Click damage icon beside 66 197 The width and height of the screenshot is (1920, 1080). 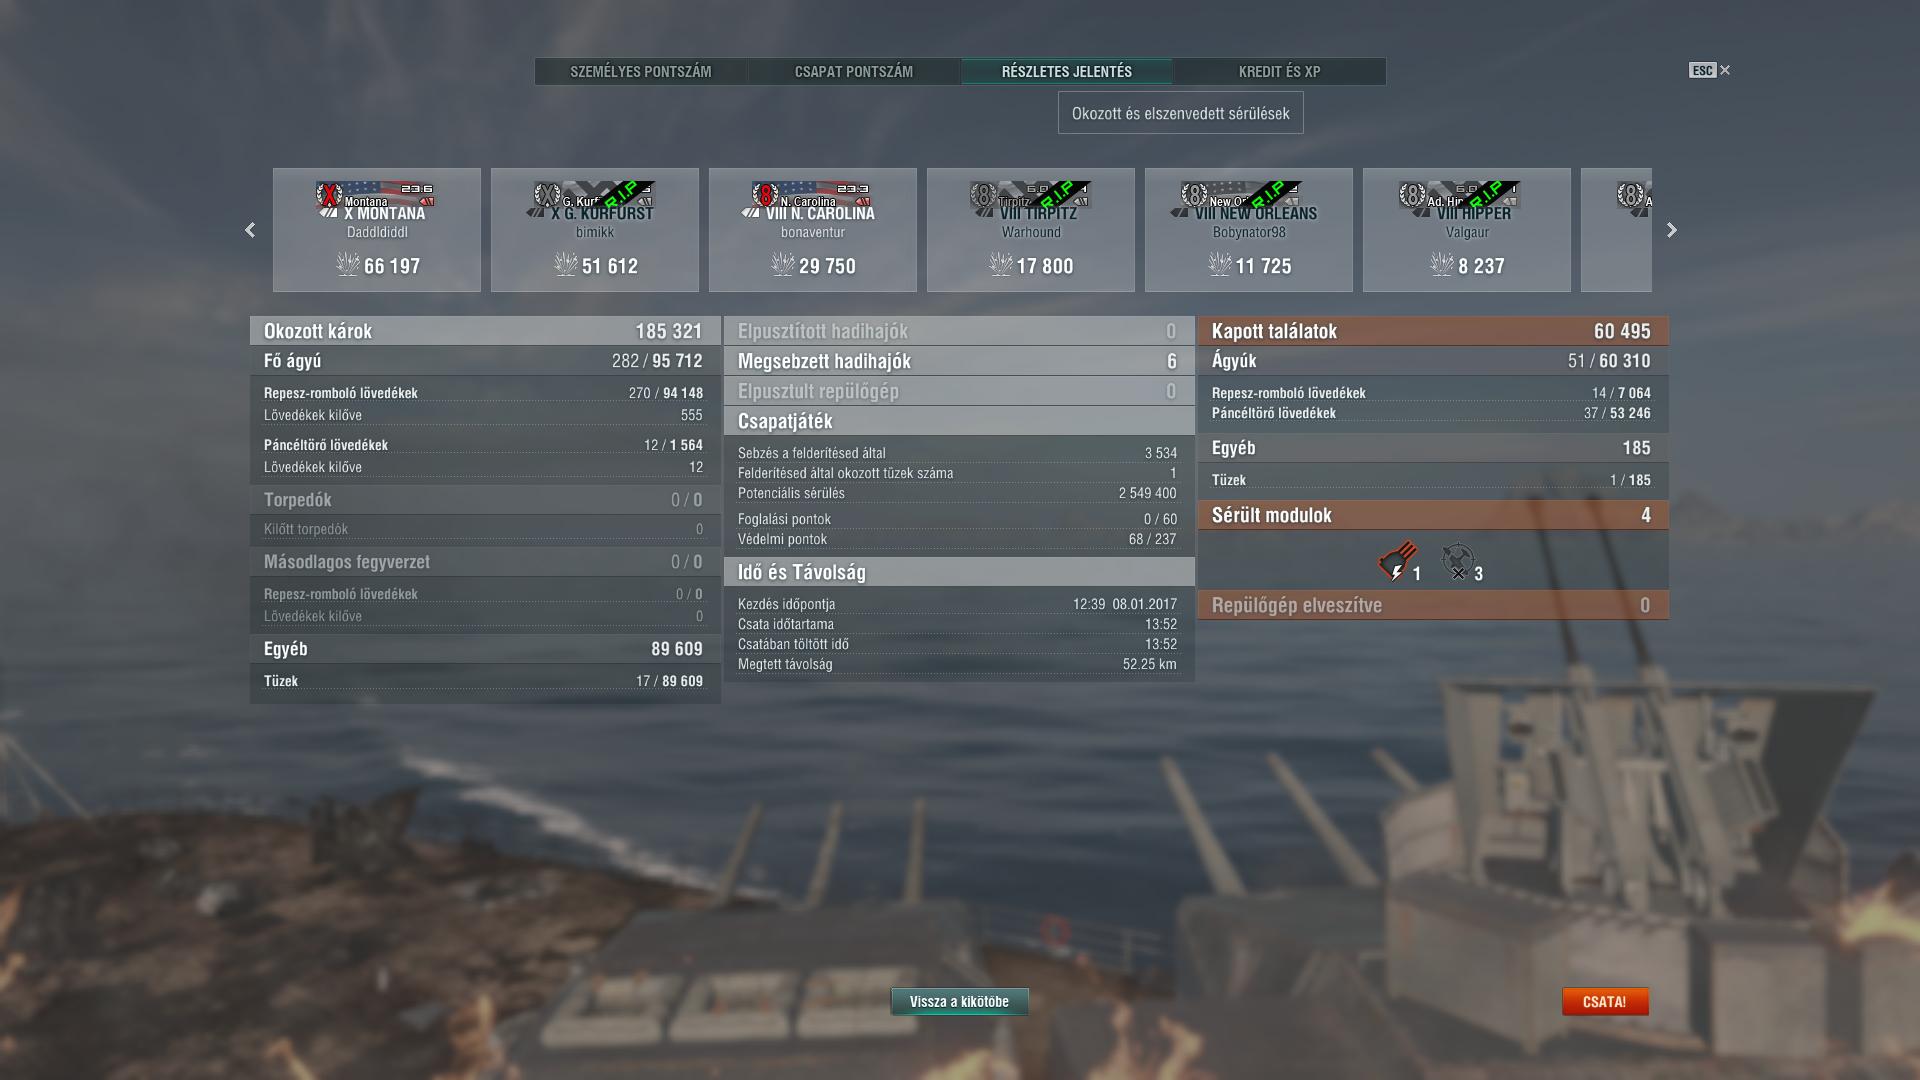pyautogui.click(x=347, y=264)
